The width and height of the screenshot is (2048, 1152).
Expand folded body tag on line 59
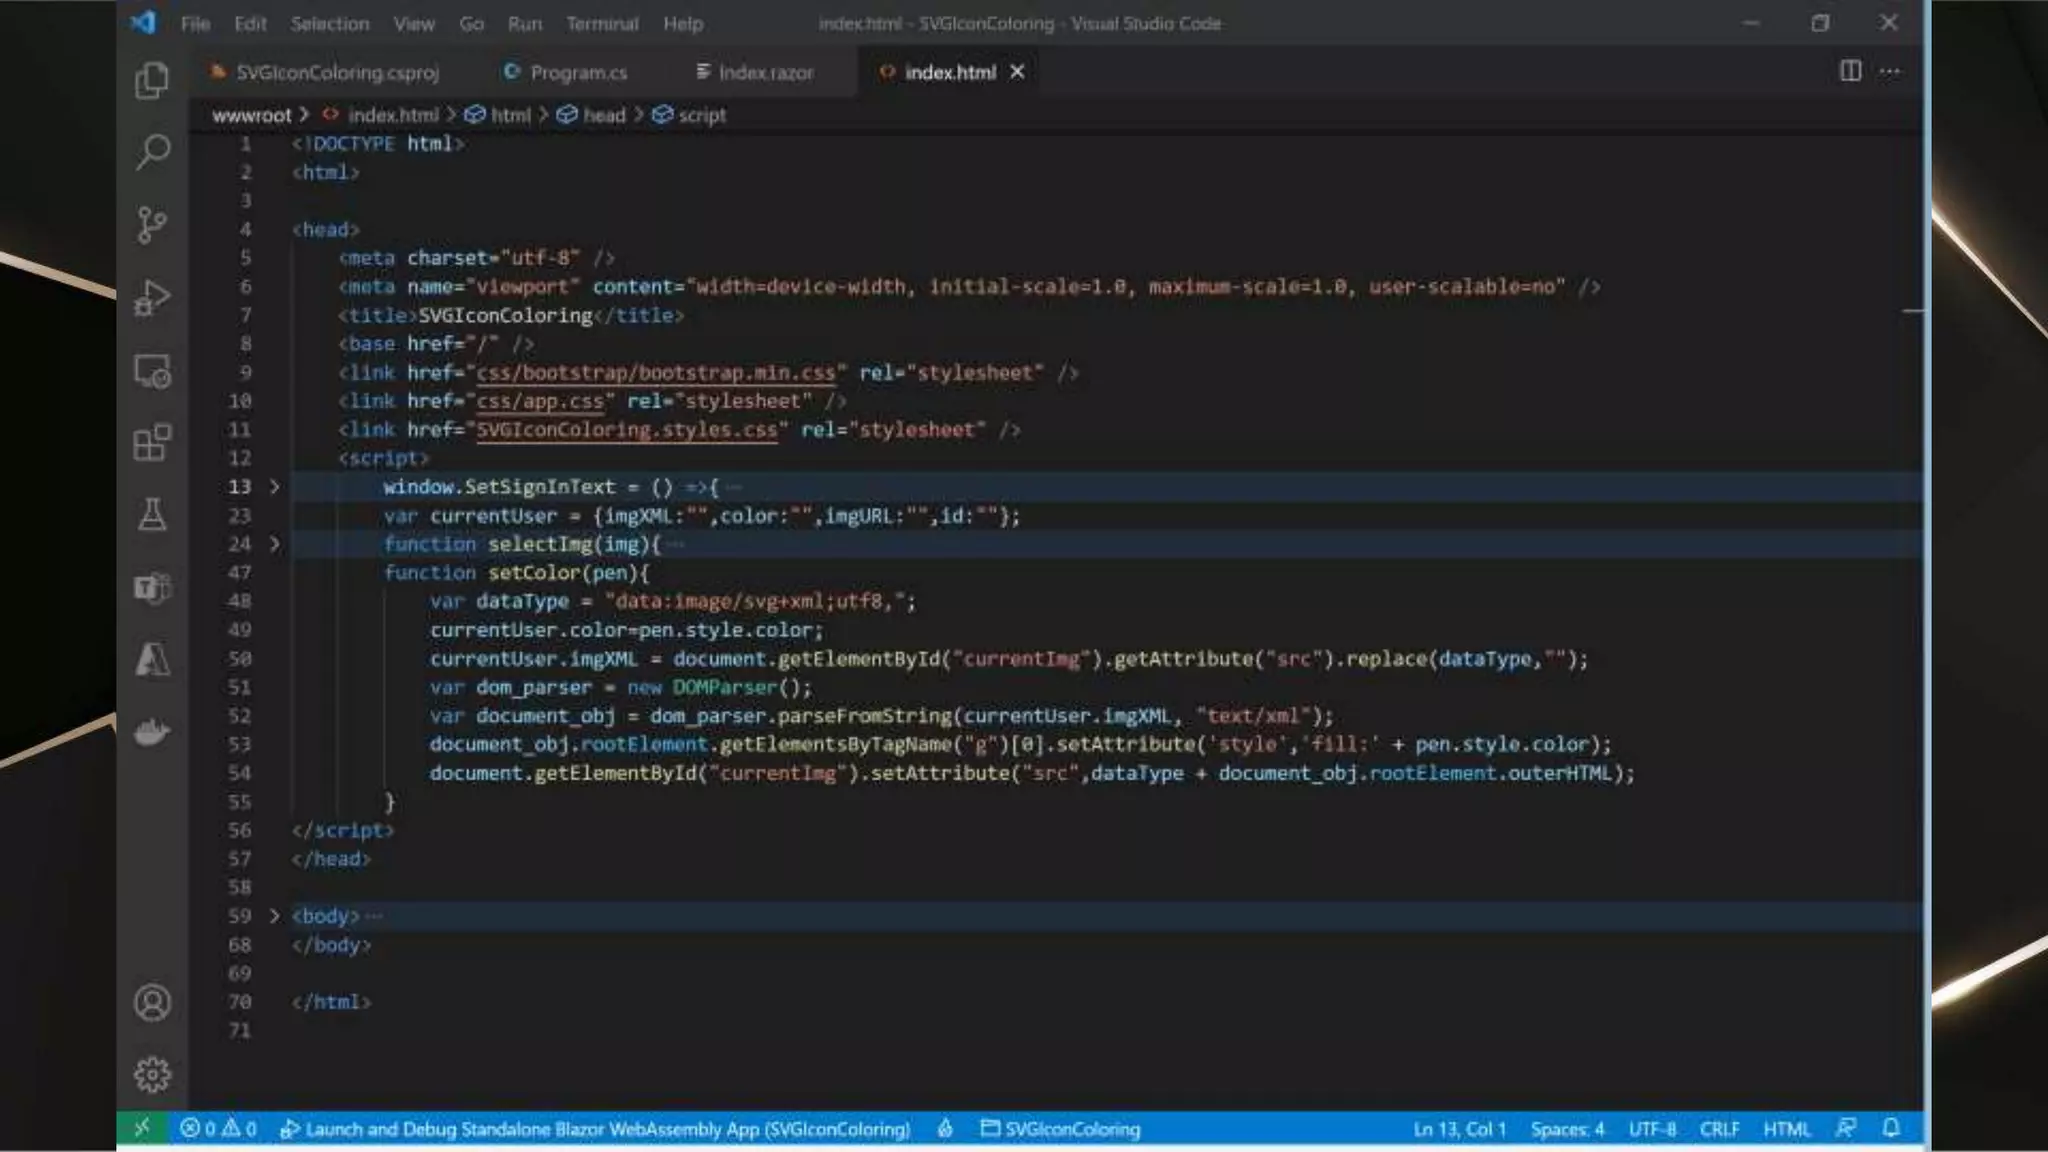[274, 916]
